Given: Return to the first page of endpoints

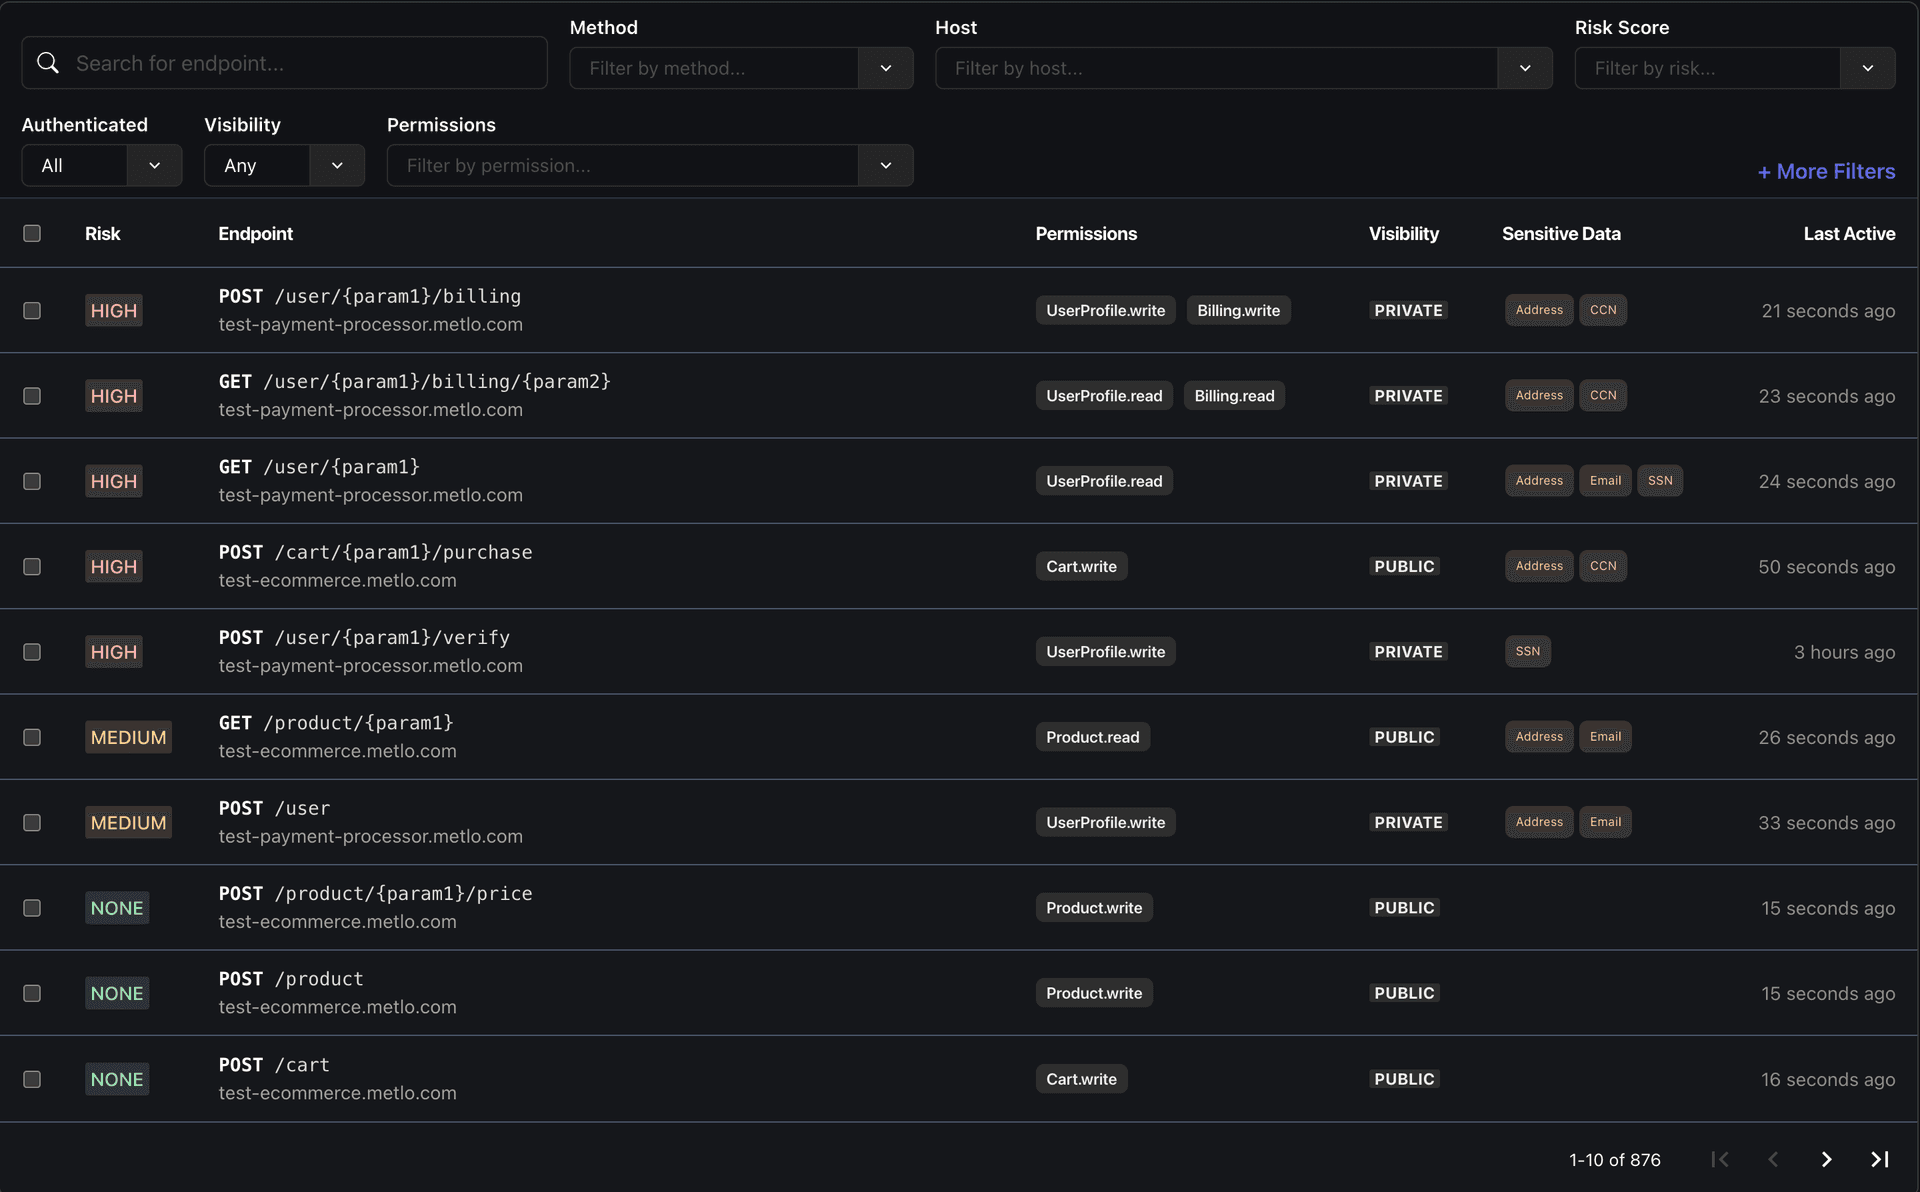Looking at the screenshot, I should 1721,1159.
